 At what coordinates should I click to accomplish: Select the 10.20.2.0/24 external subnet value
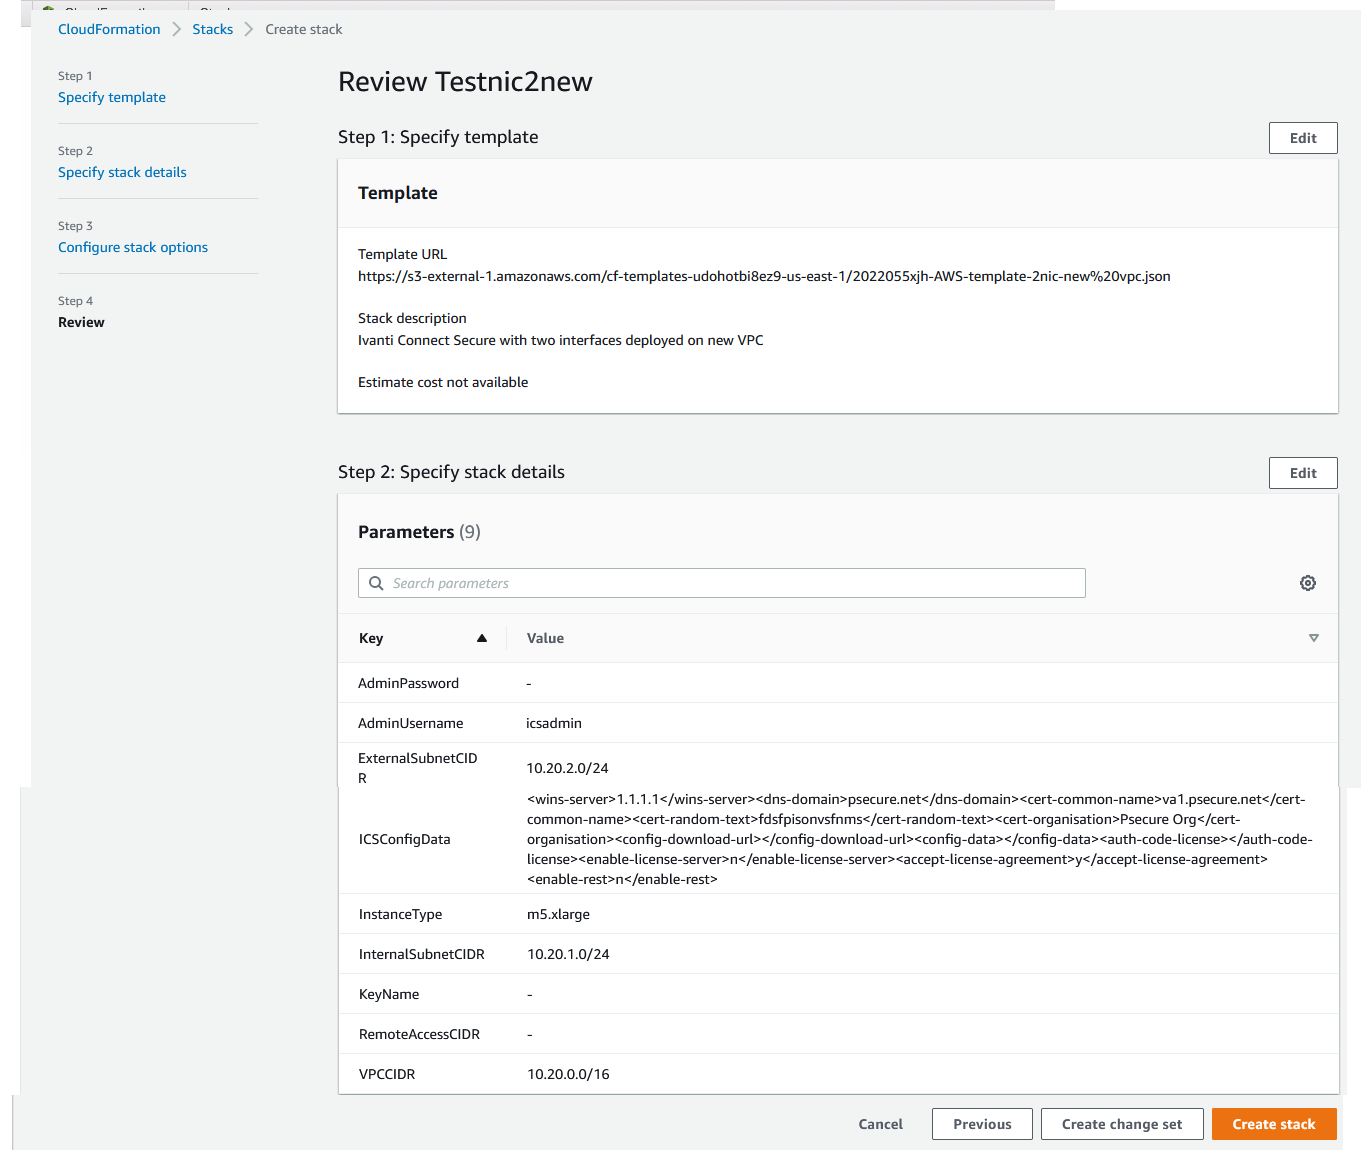pos(568,768)
